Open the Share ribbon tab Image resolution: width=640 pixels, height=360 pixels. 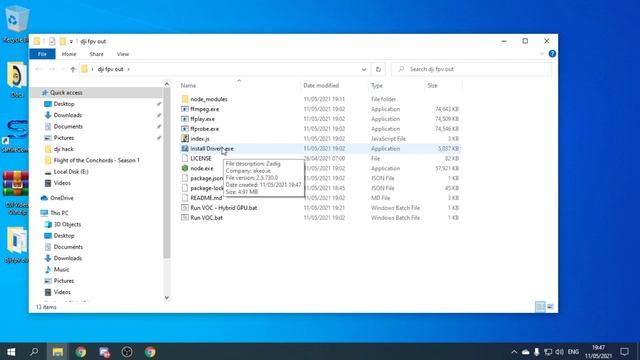(x=96, y=54)
